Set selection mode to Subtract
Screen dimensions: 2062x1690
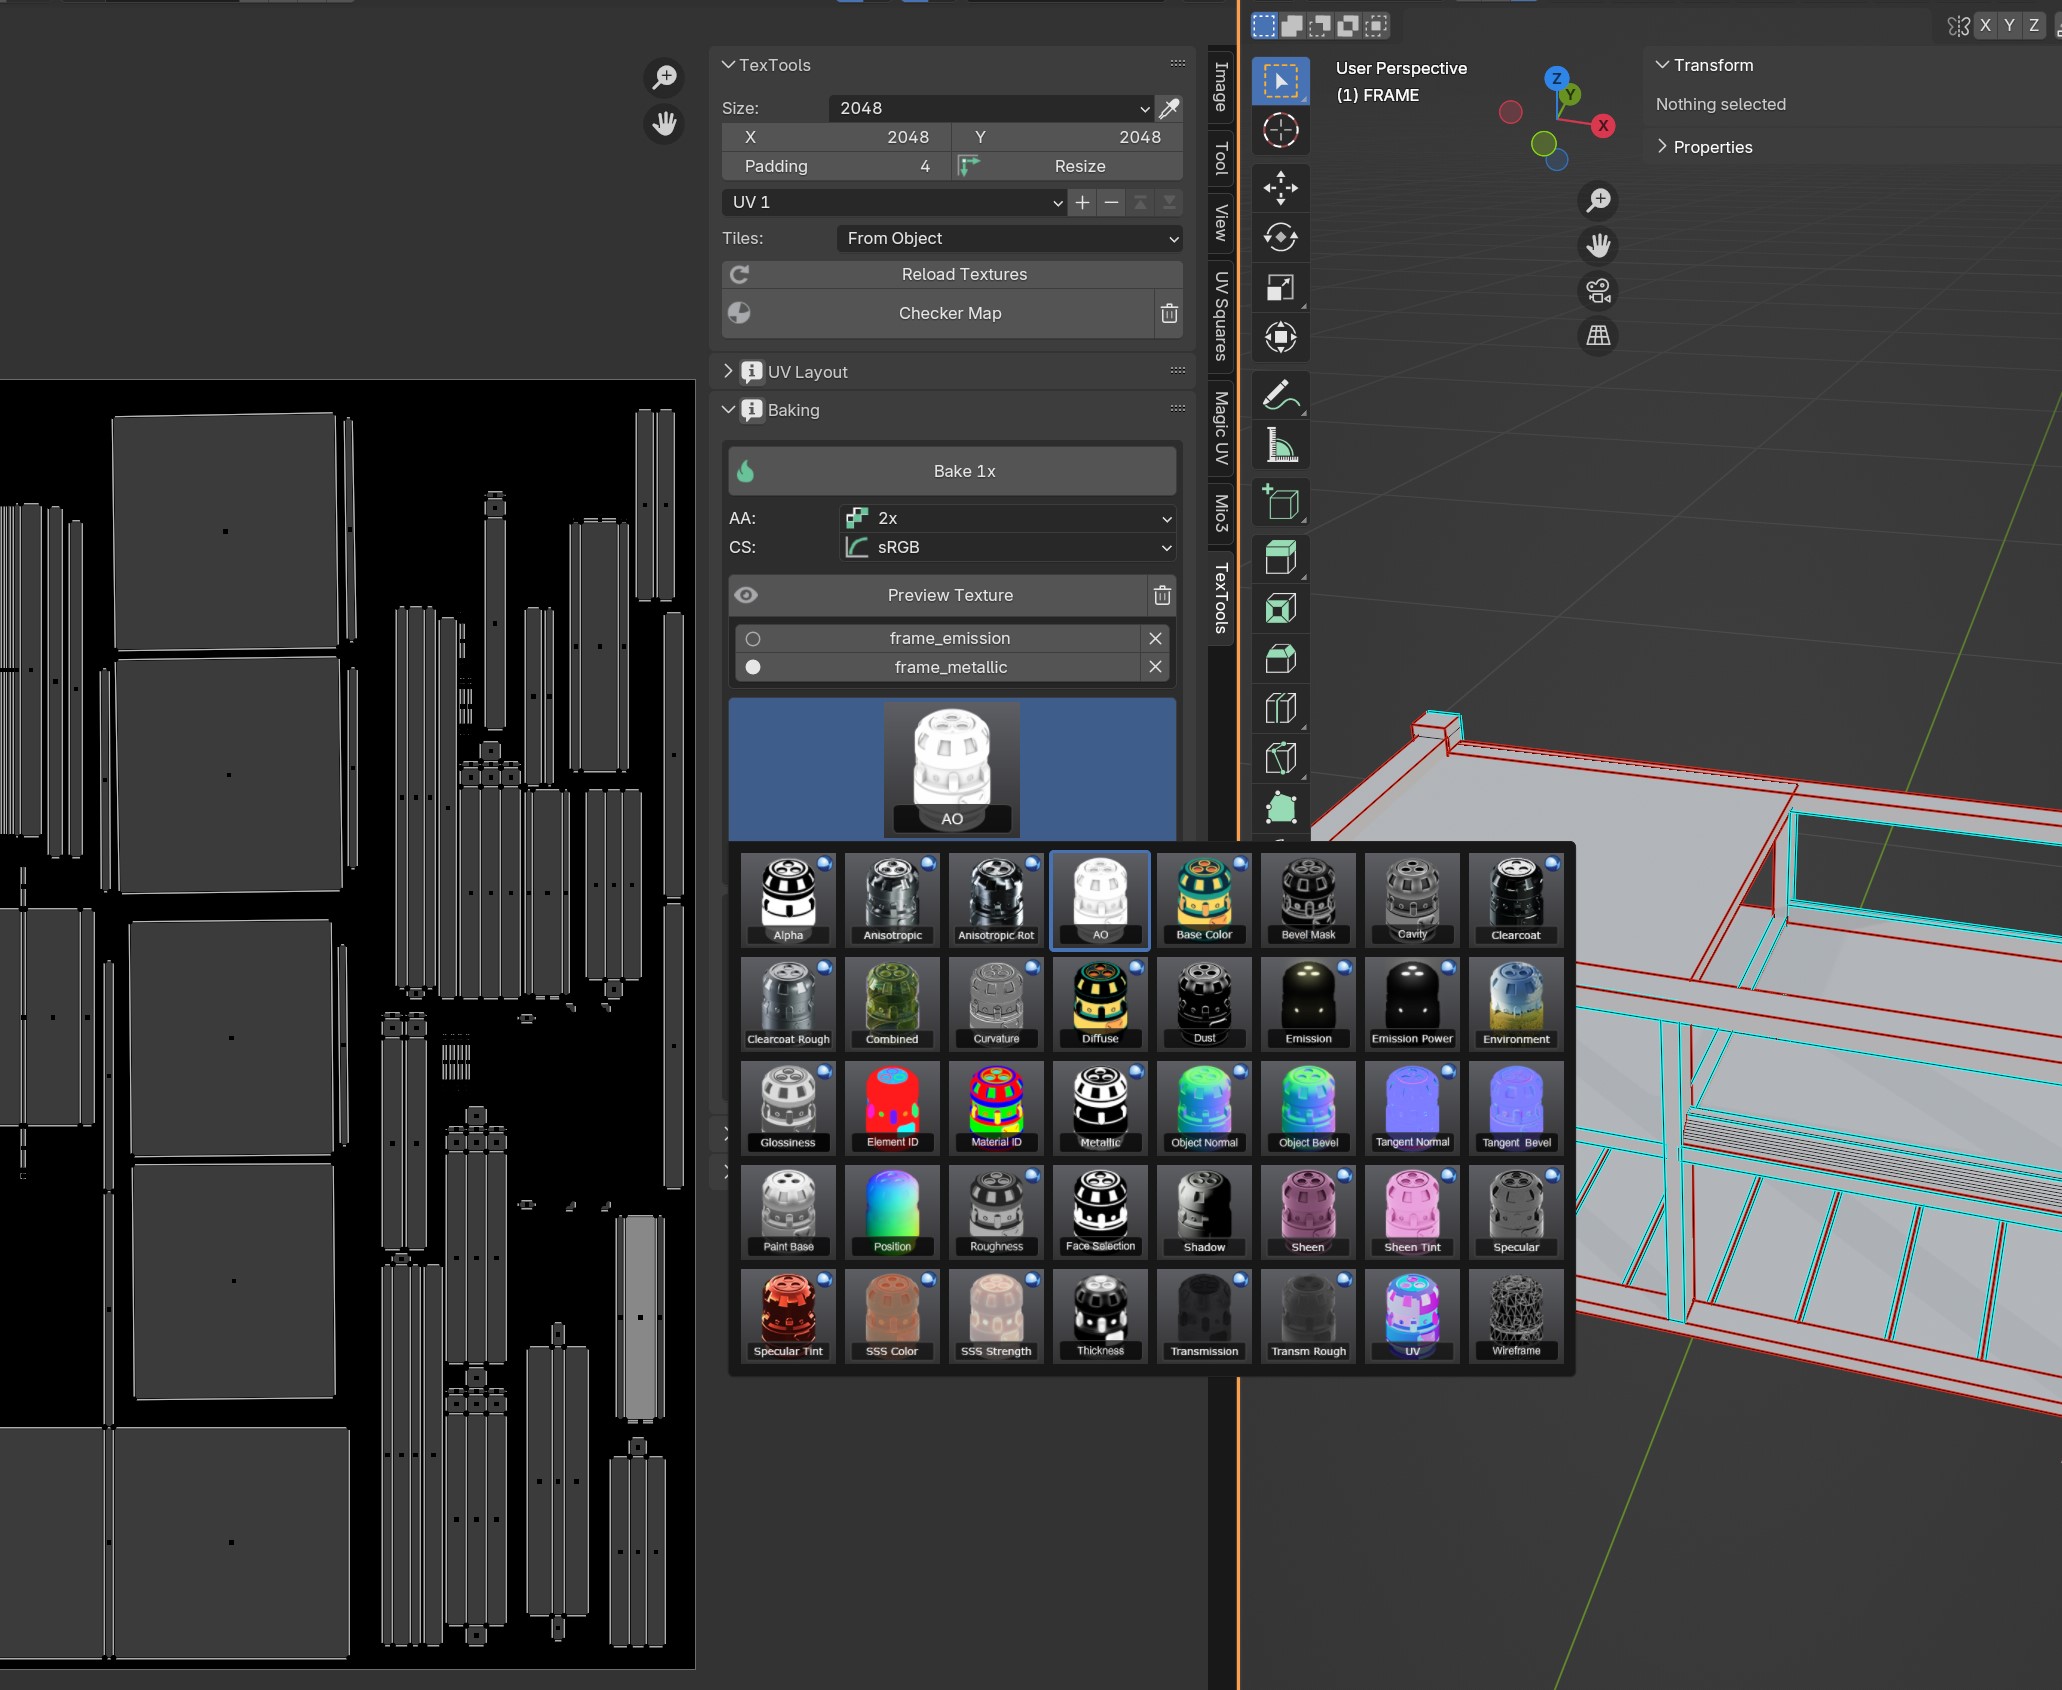(1320, 26)
